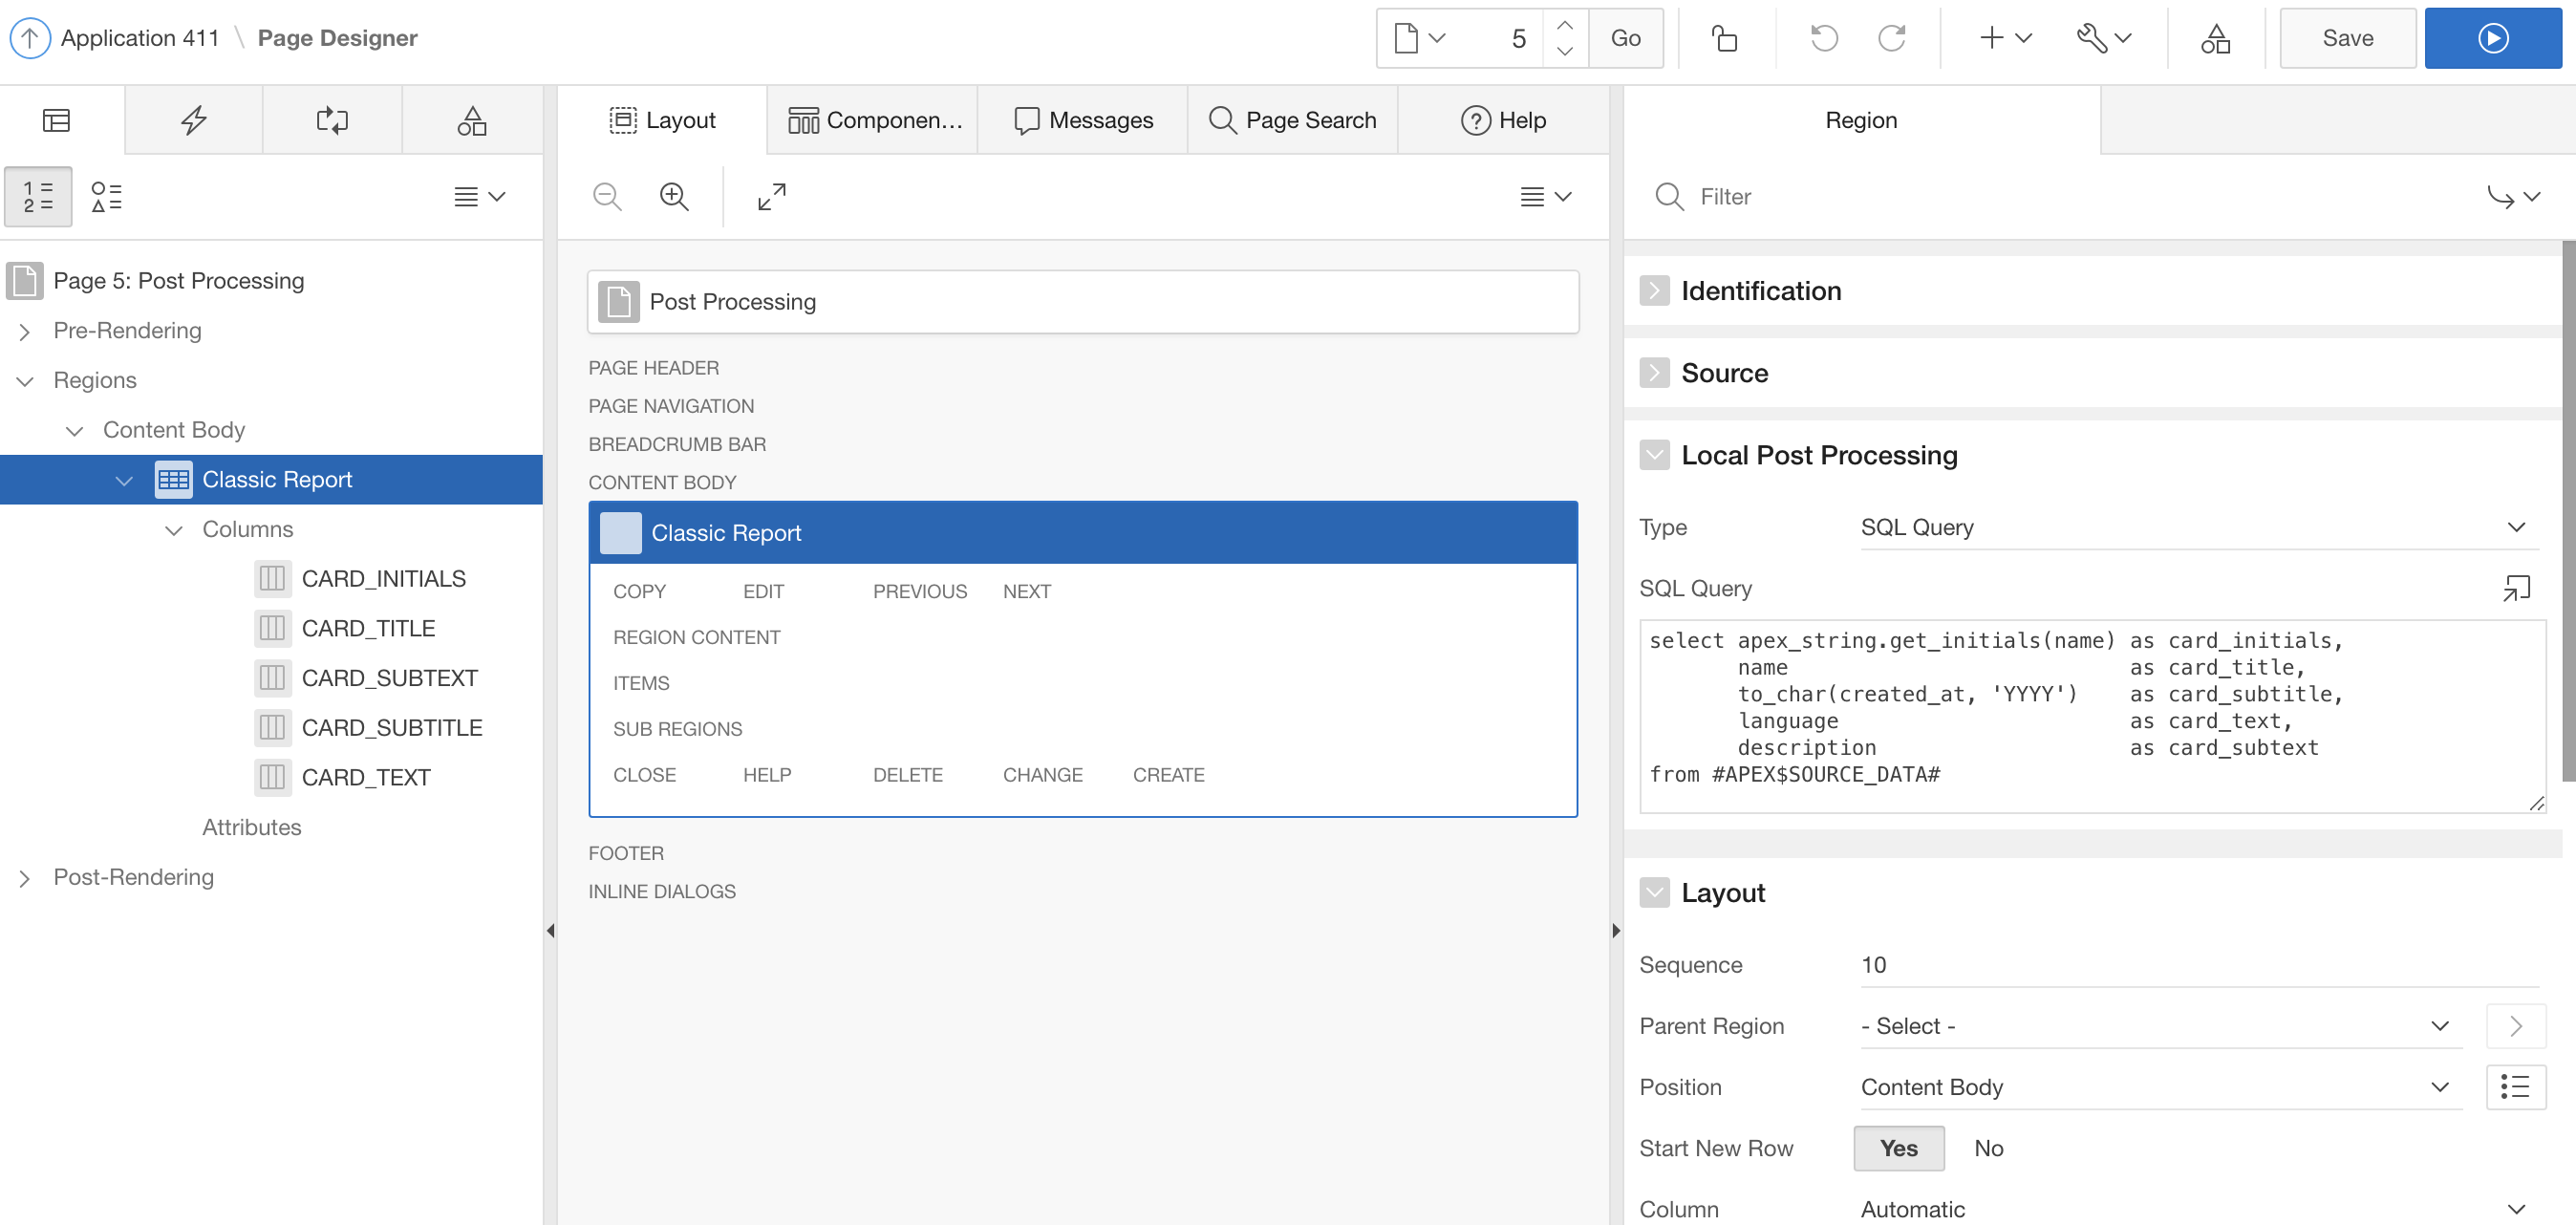2576x1225 pixels.
Task: Open the Shared Components icon in toolbar
Action: (2215, 38)
